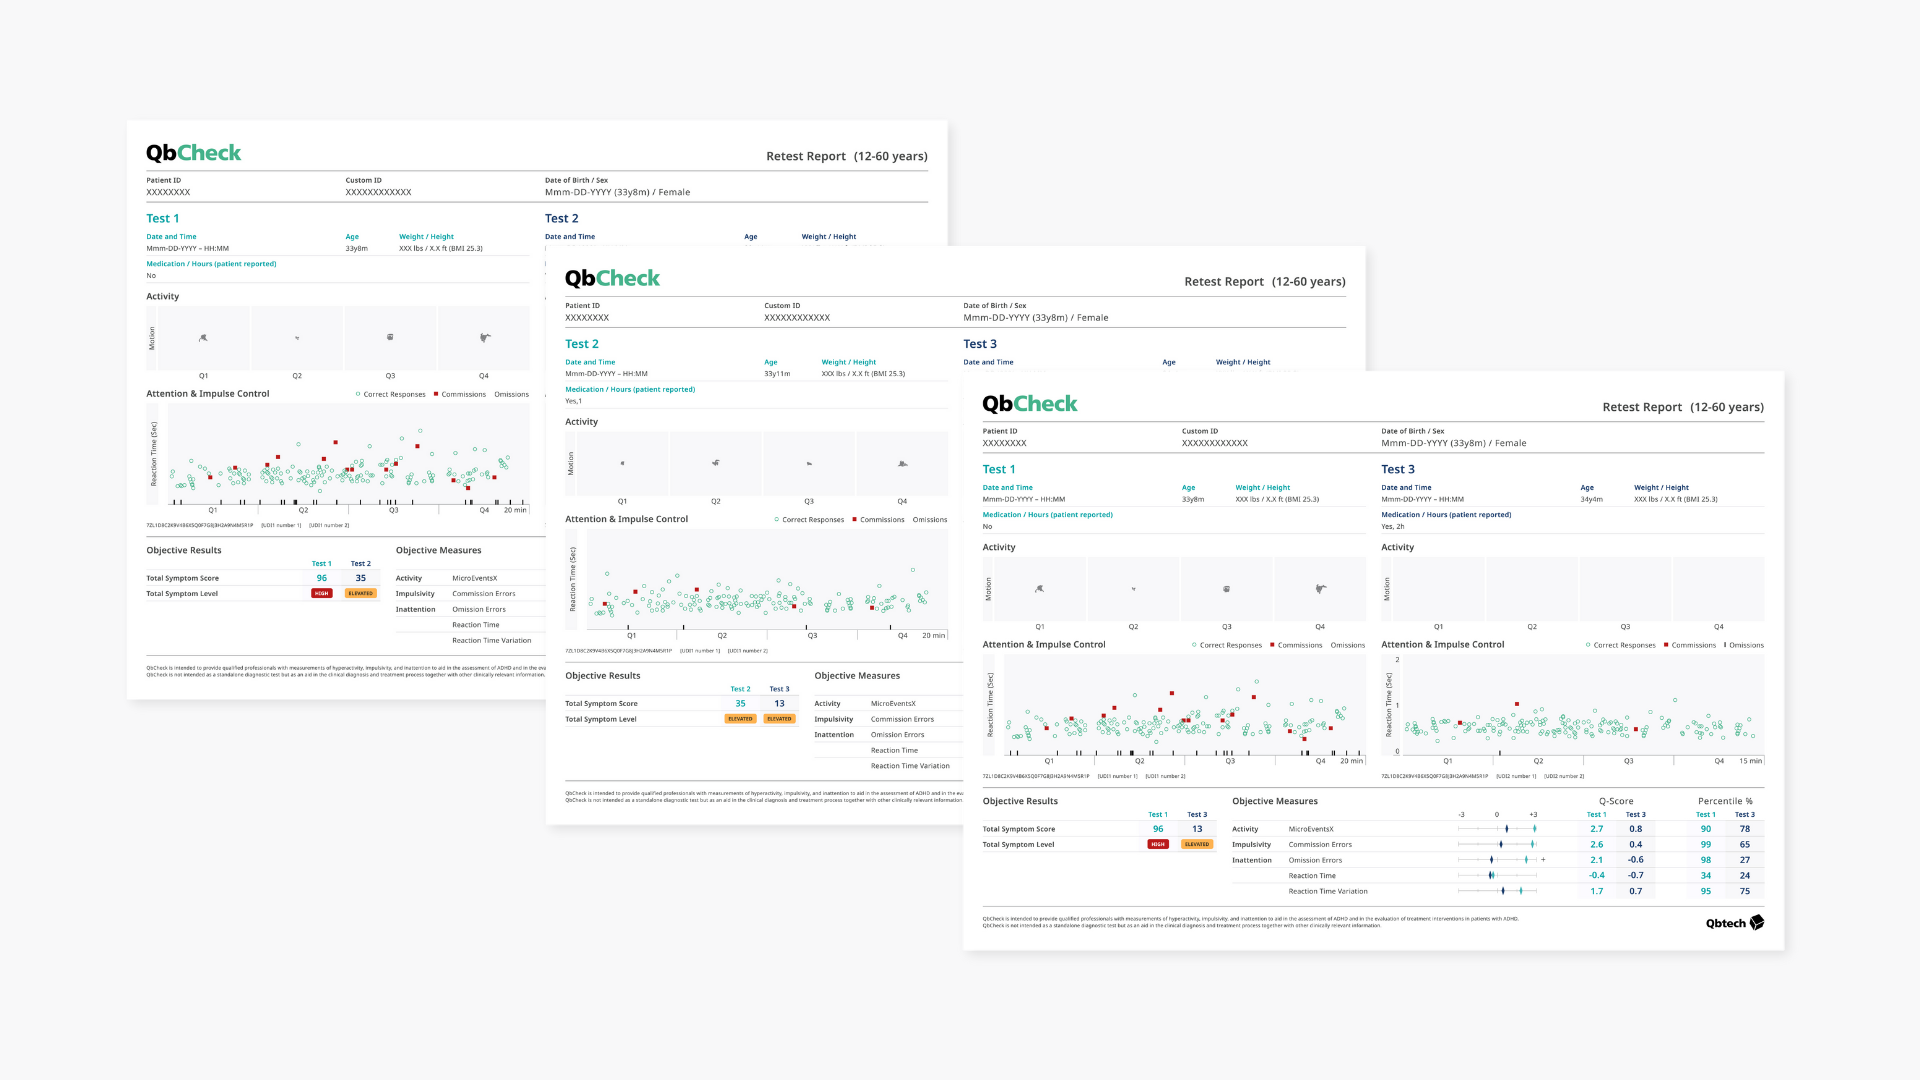
Task: Toggle the red HIGH symptom level badge
Action: (x=1157, y=844)
